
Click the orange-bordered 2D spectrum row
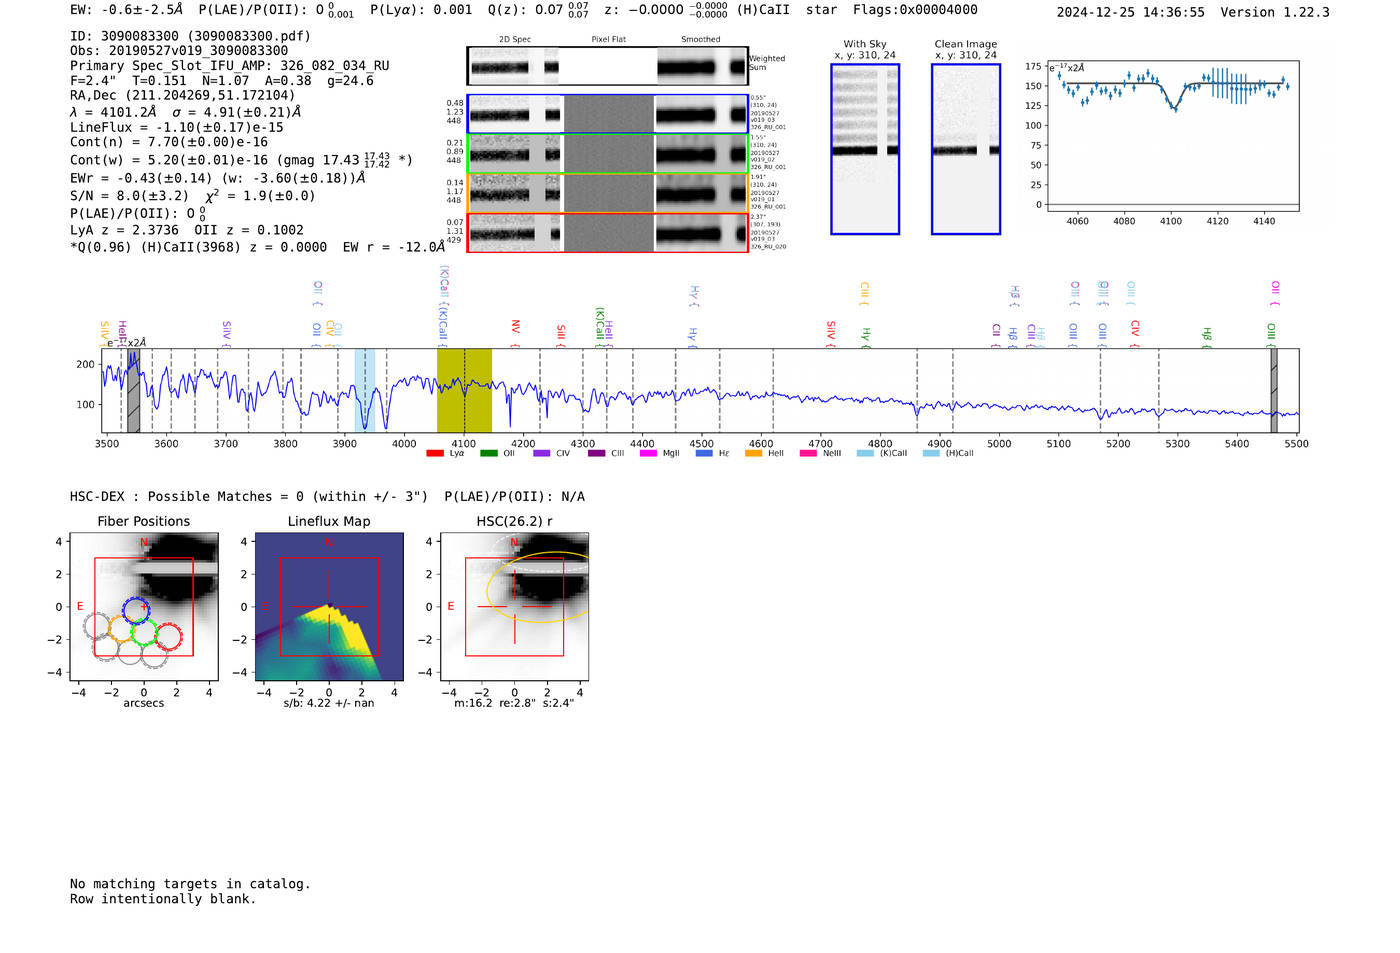click(607, 193)
